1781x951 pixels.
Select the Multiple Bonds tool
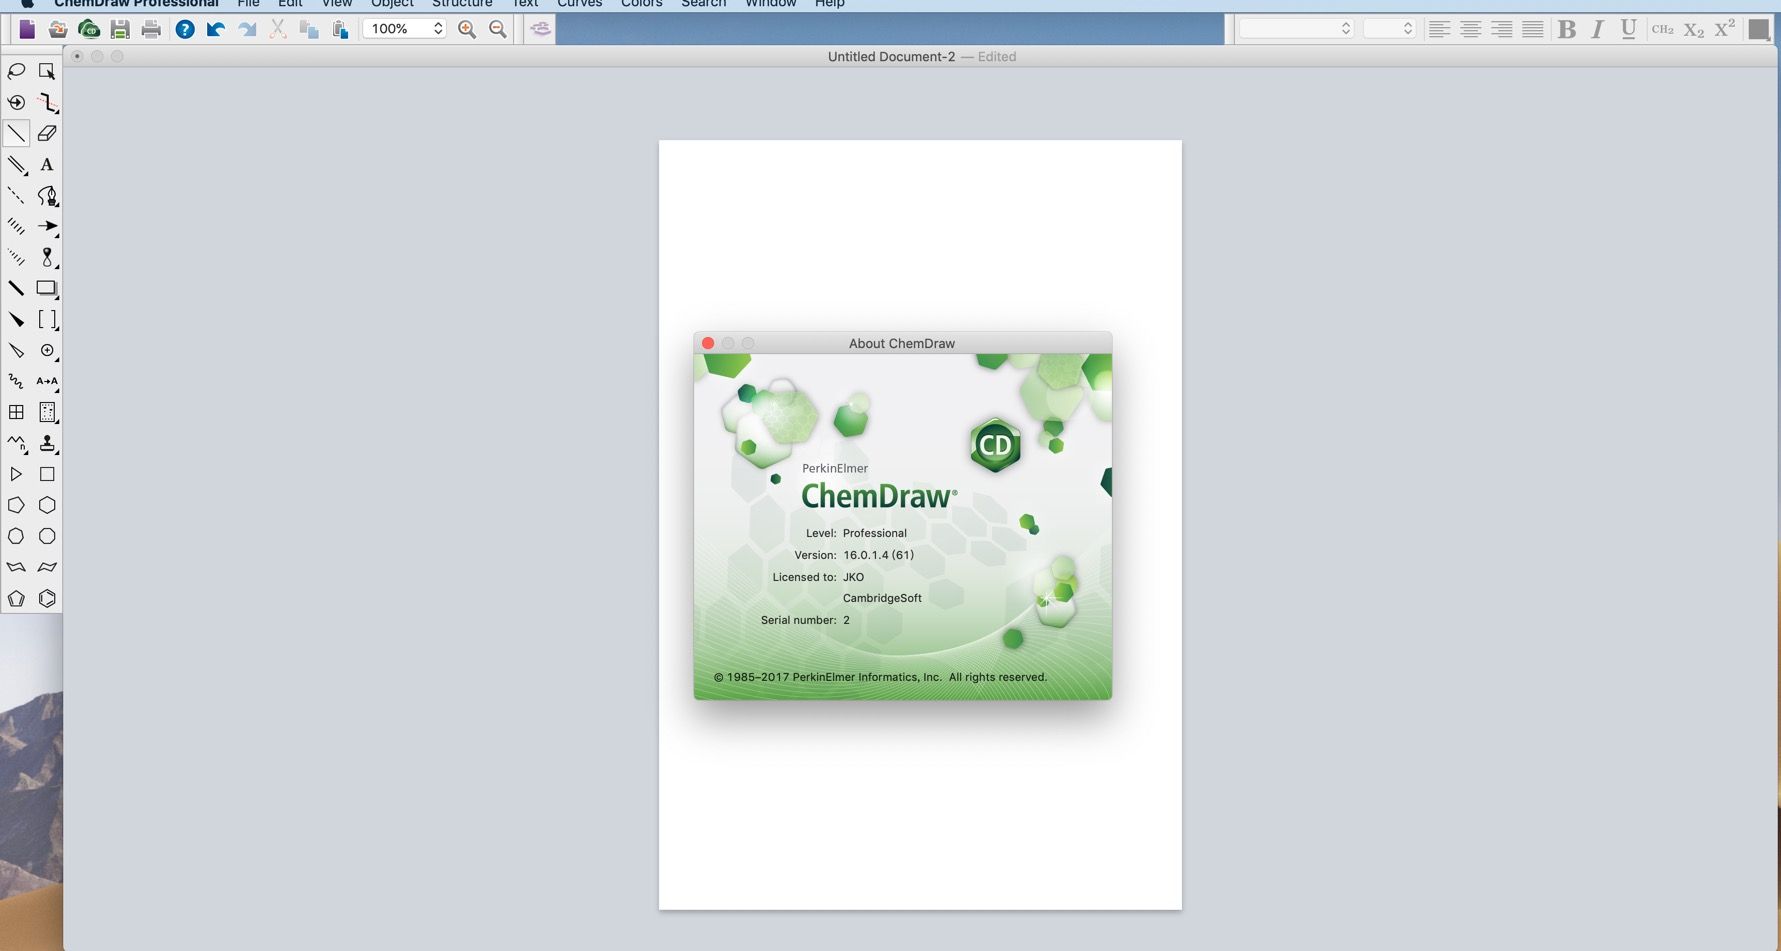click(16, 164)
